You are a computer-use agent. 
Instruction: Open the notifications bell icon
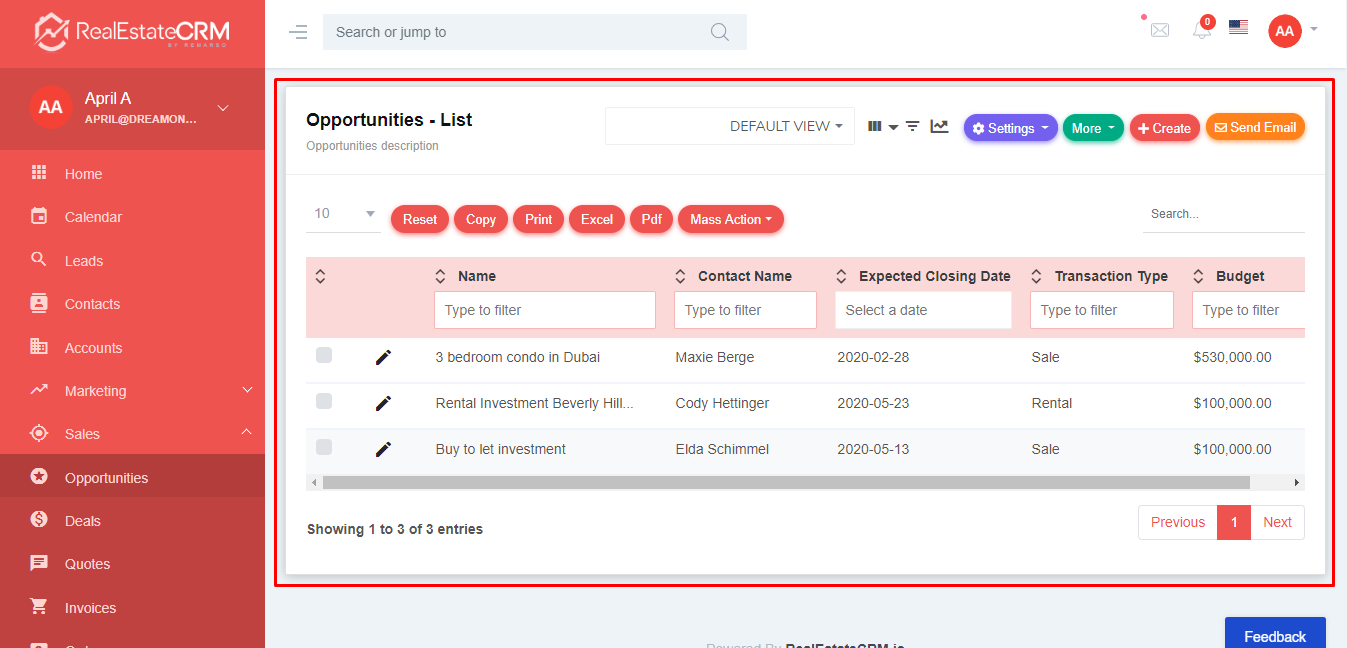tap(1202, 31)
